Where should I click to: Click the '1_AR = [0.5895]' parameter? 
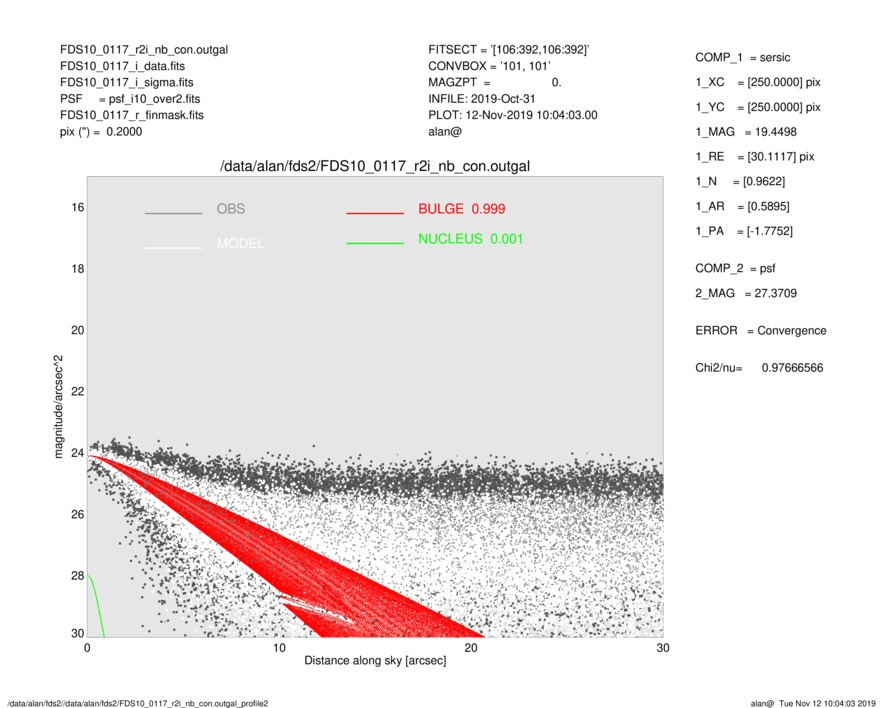742,207
